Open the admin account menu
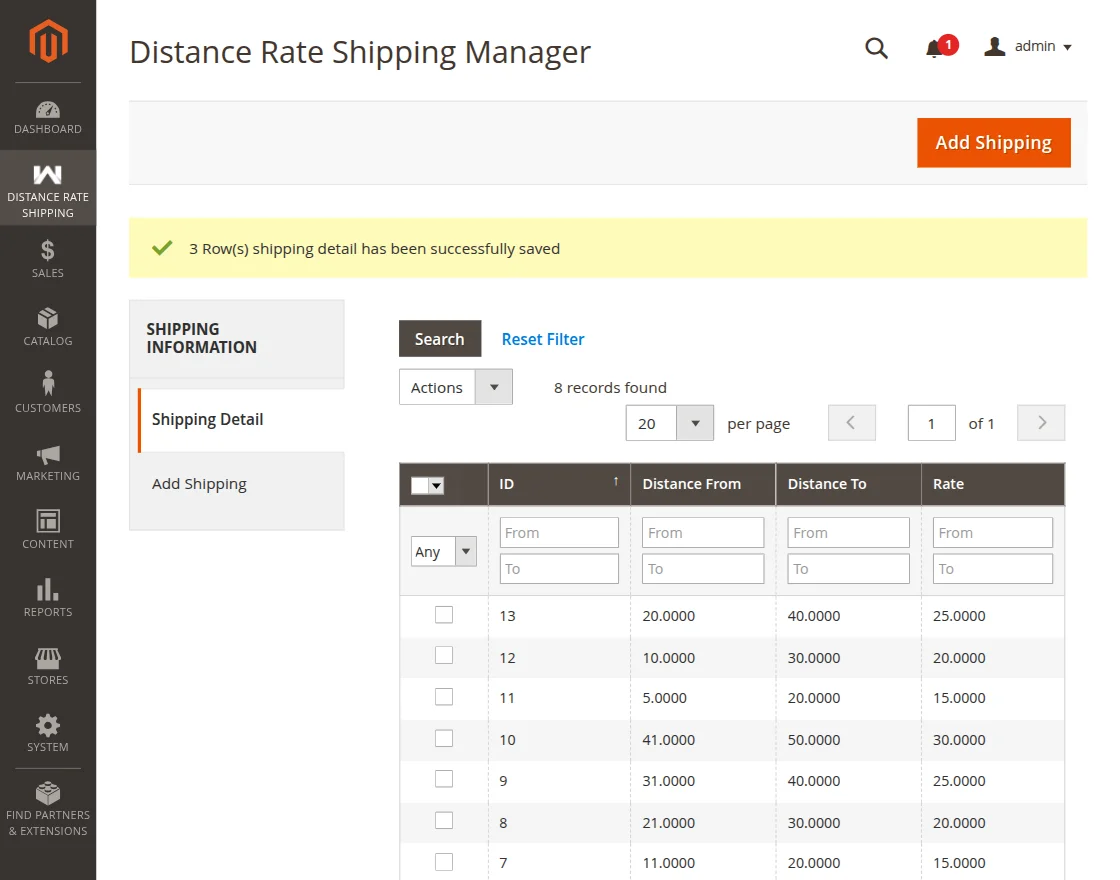Viewport: 1120px width, 880px height. pyautogui.click(x=1028, y=46)
